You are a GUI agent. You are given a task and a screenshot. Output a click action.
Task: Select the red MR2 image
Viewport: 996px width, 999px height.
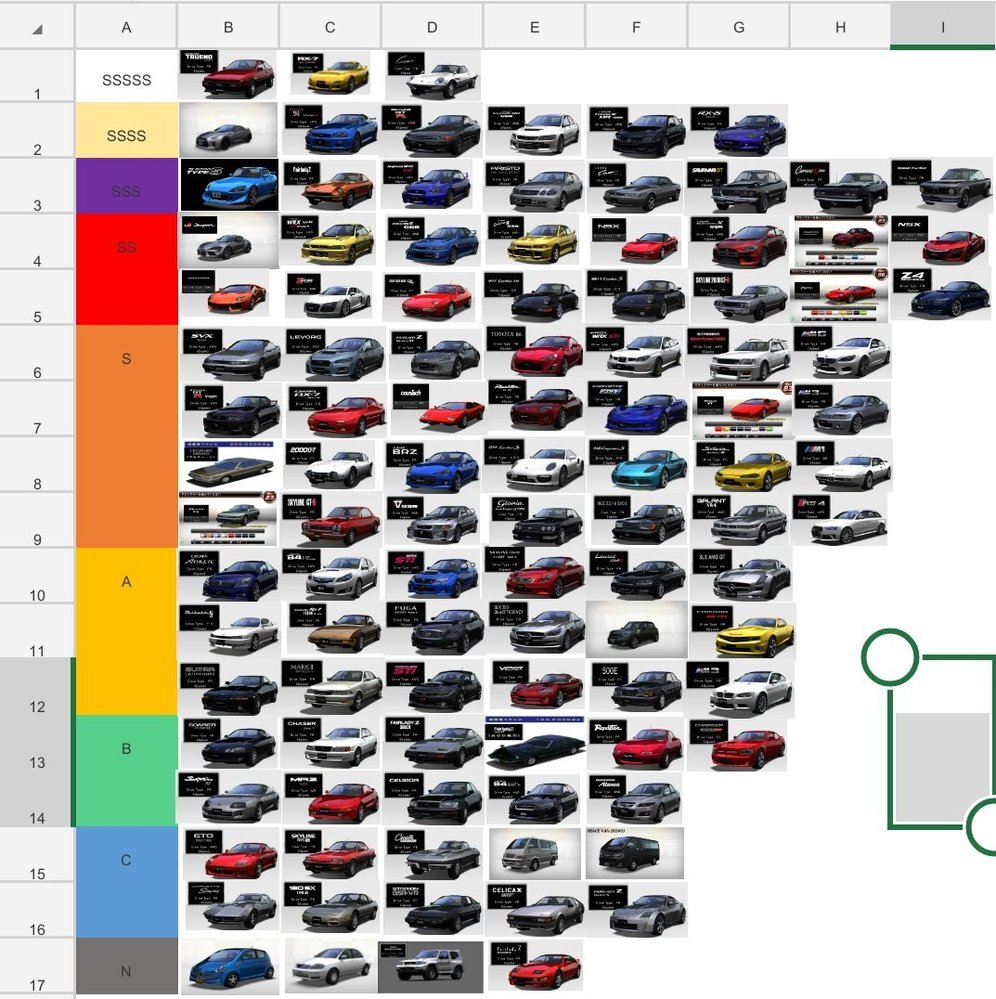tap(333, 798)
